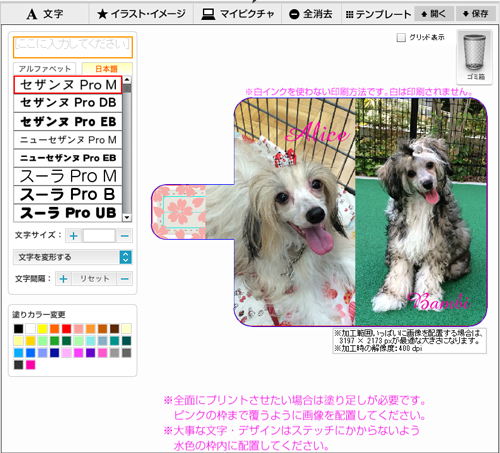This screenshot has height=453, width=500.
Task: Click 全消去 to clear everything
Action: pos(311,14)
